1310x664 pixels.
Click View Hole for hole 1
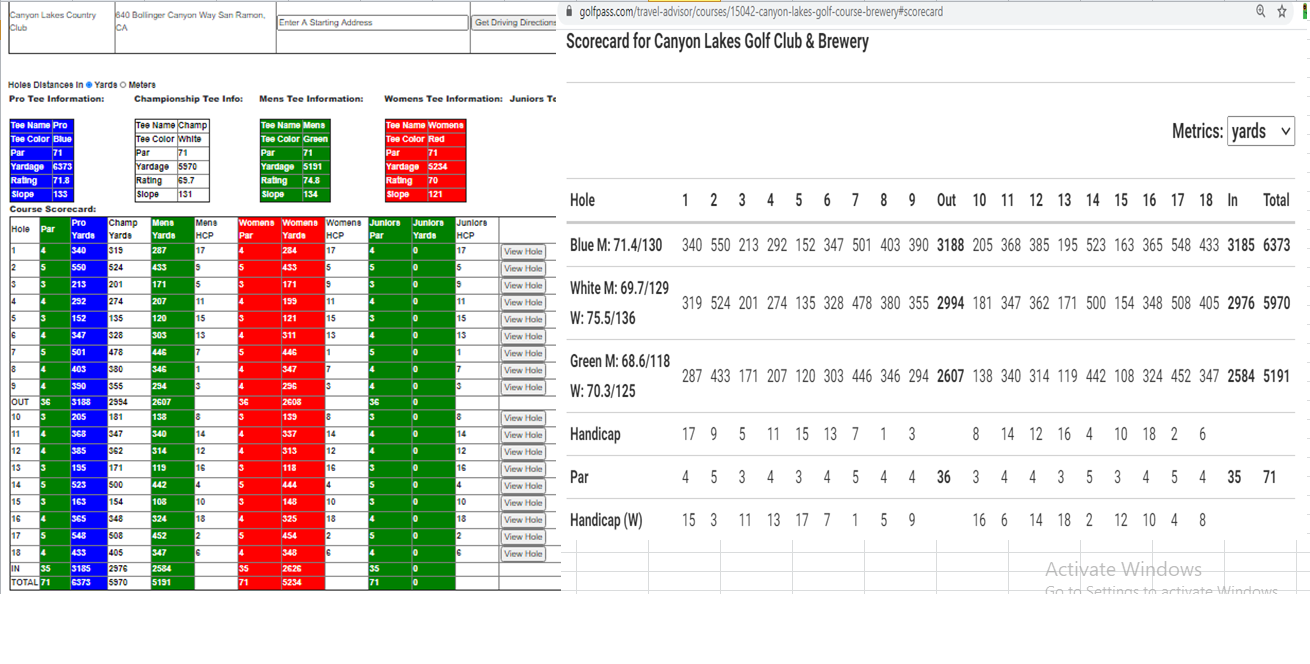pos(523,252)
